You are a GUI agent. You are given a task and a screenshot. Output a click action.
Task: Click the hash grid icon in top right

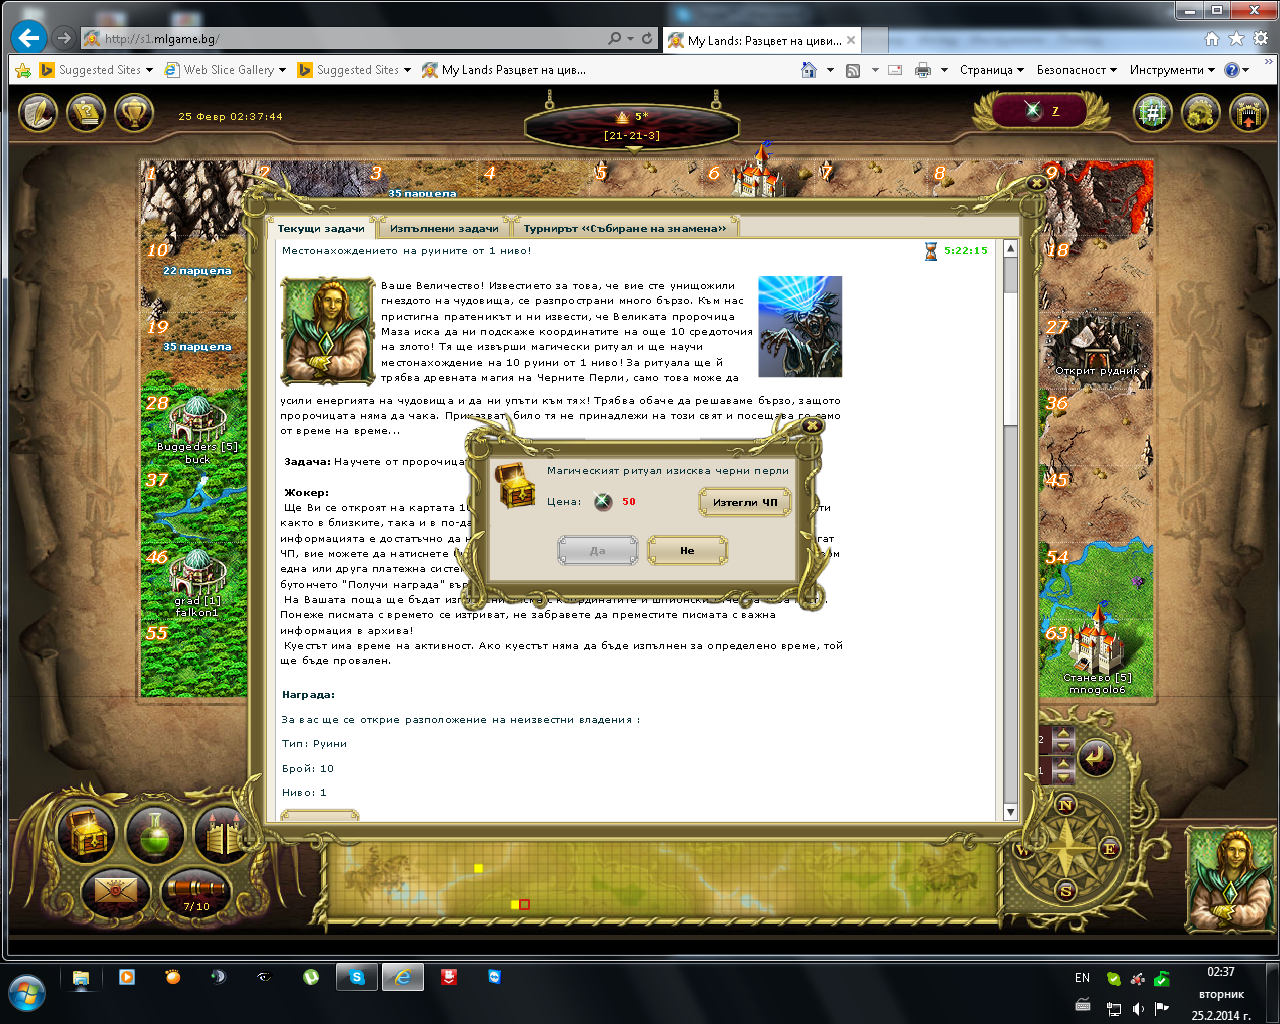point(1152,113)
